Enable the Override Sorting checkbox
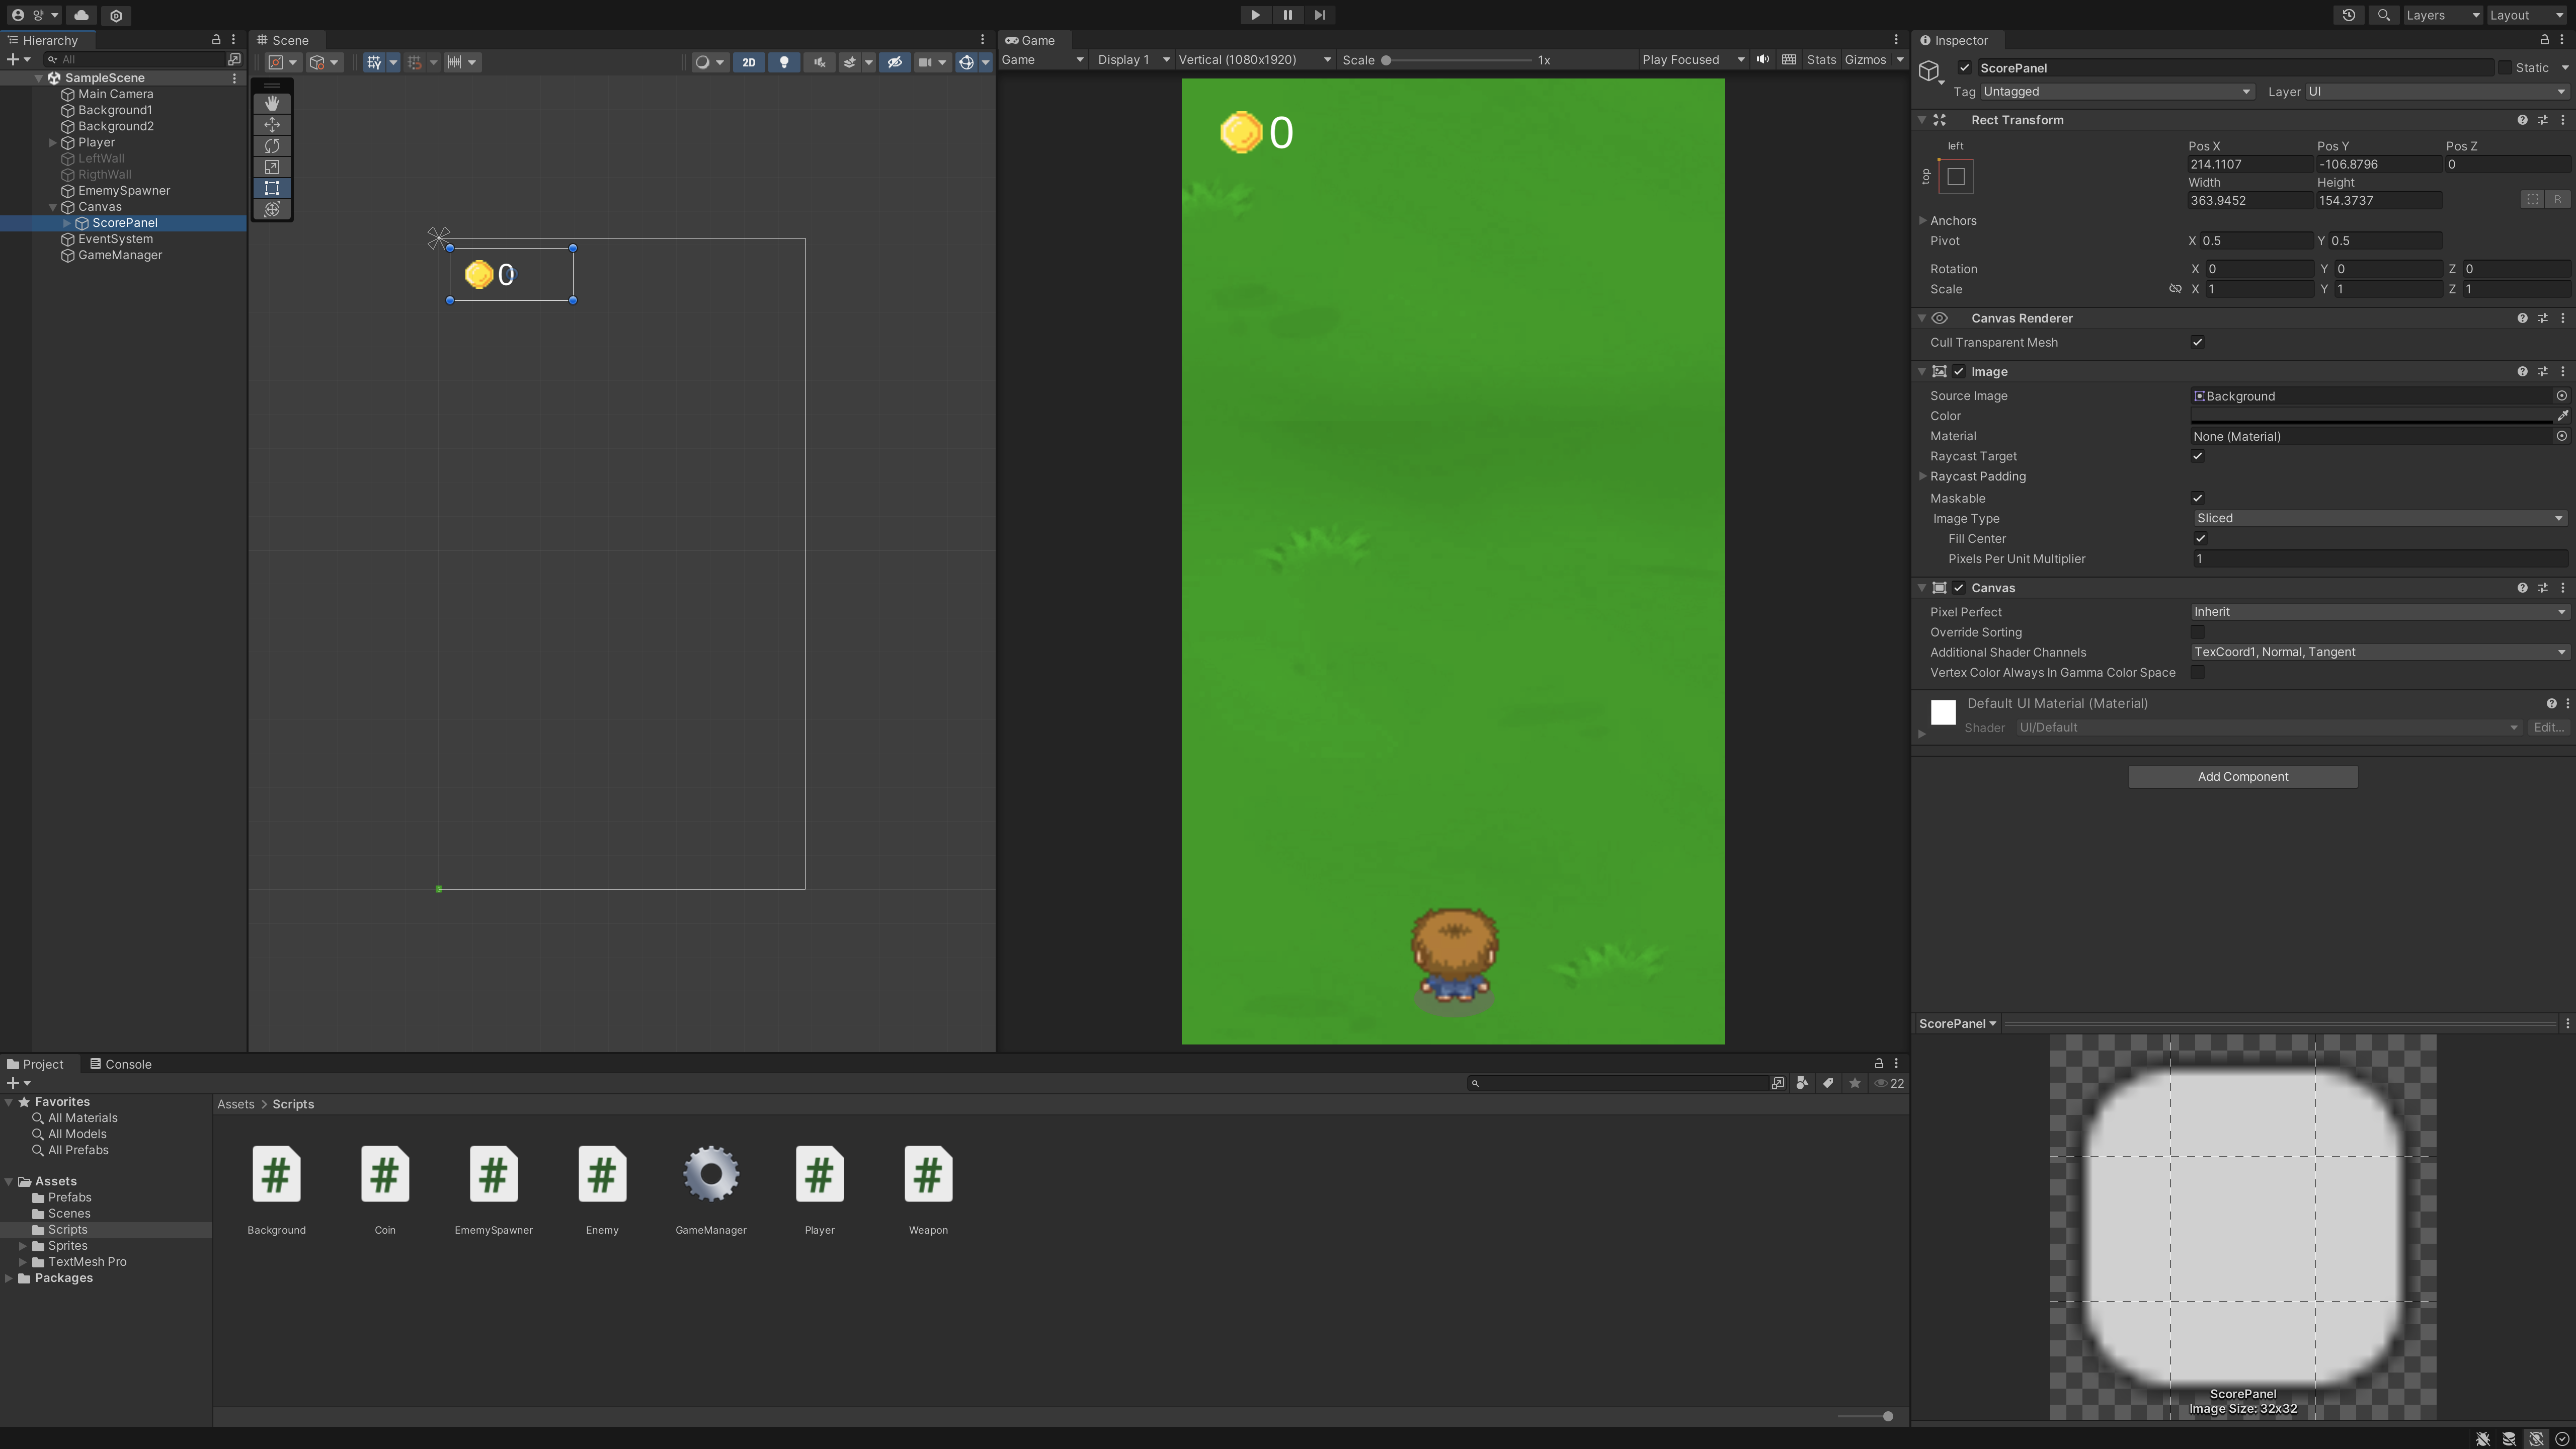The height and width of the screenshot is (1449, 2576). pos(2197,632)
